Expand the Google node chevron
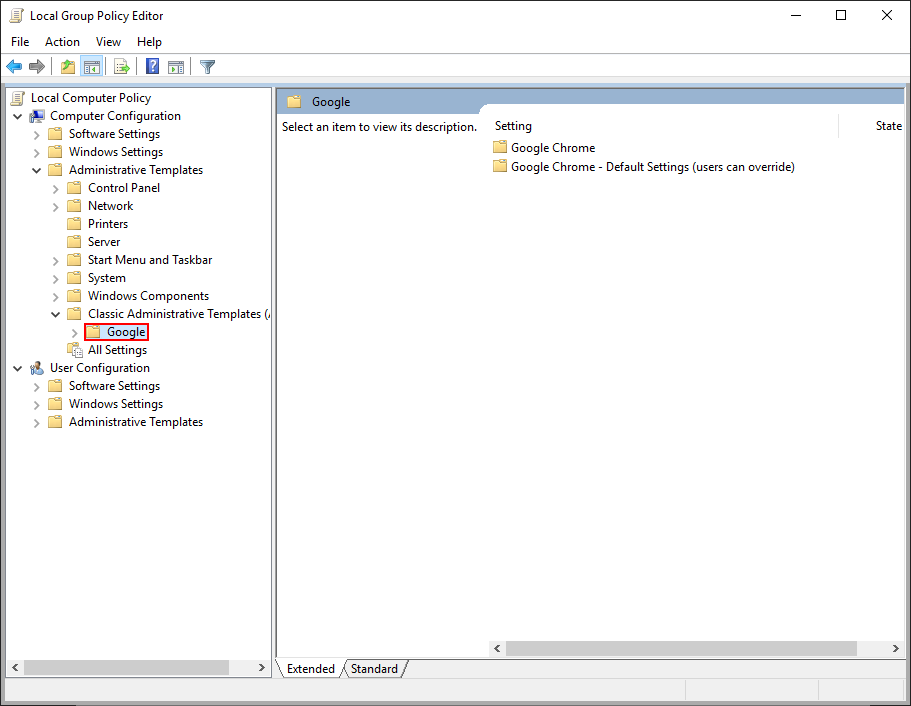 pyautogui.click(x=74, y=333)
